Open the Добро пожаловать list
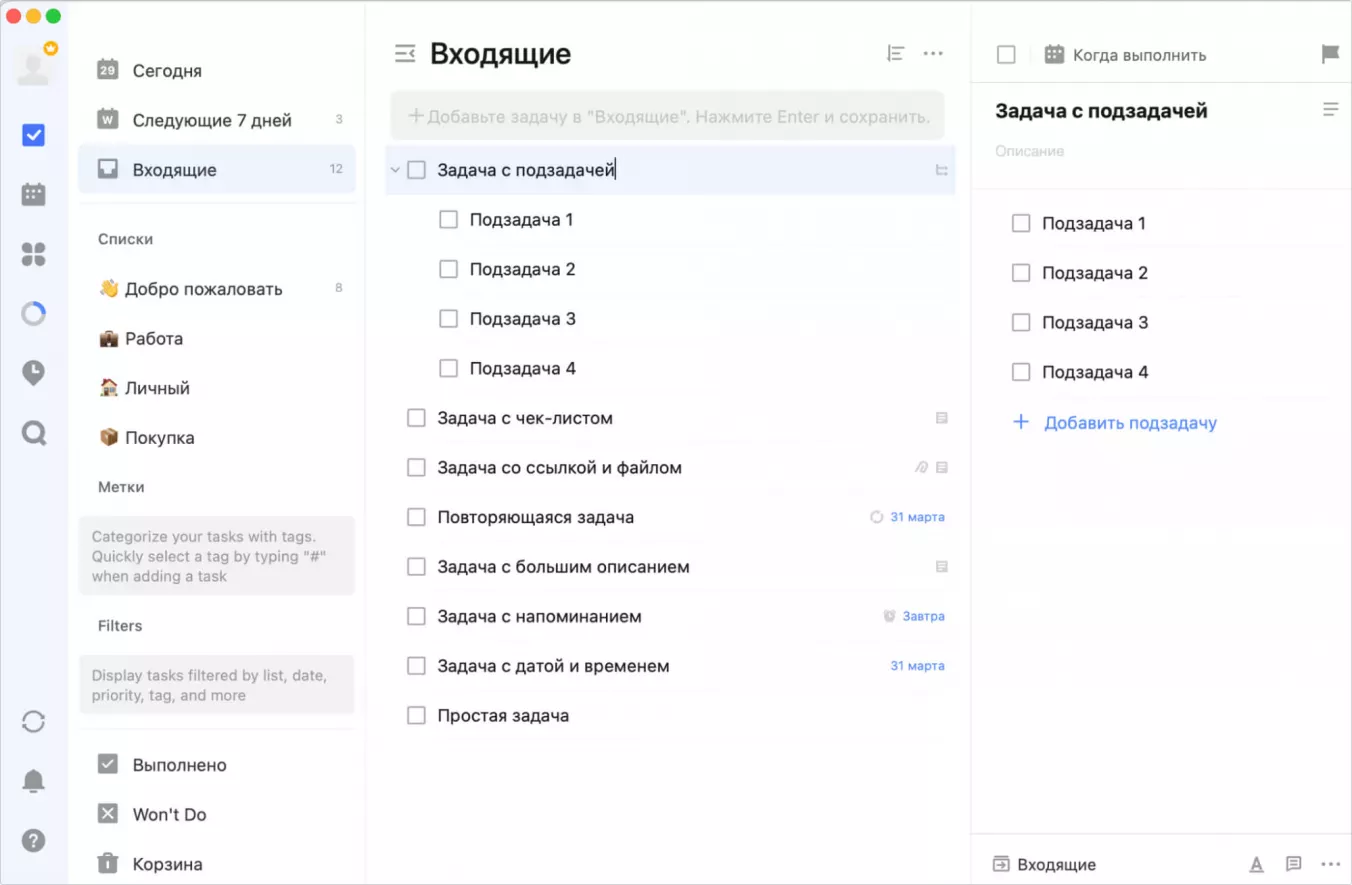Viewport: 1352px width, 885px height. (217, 289)
